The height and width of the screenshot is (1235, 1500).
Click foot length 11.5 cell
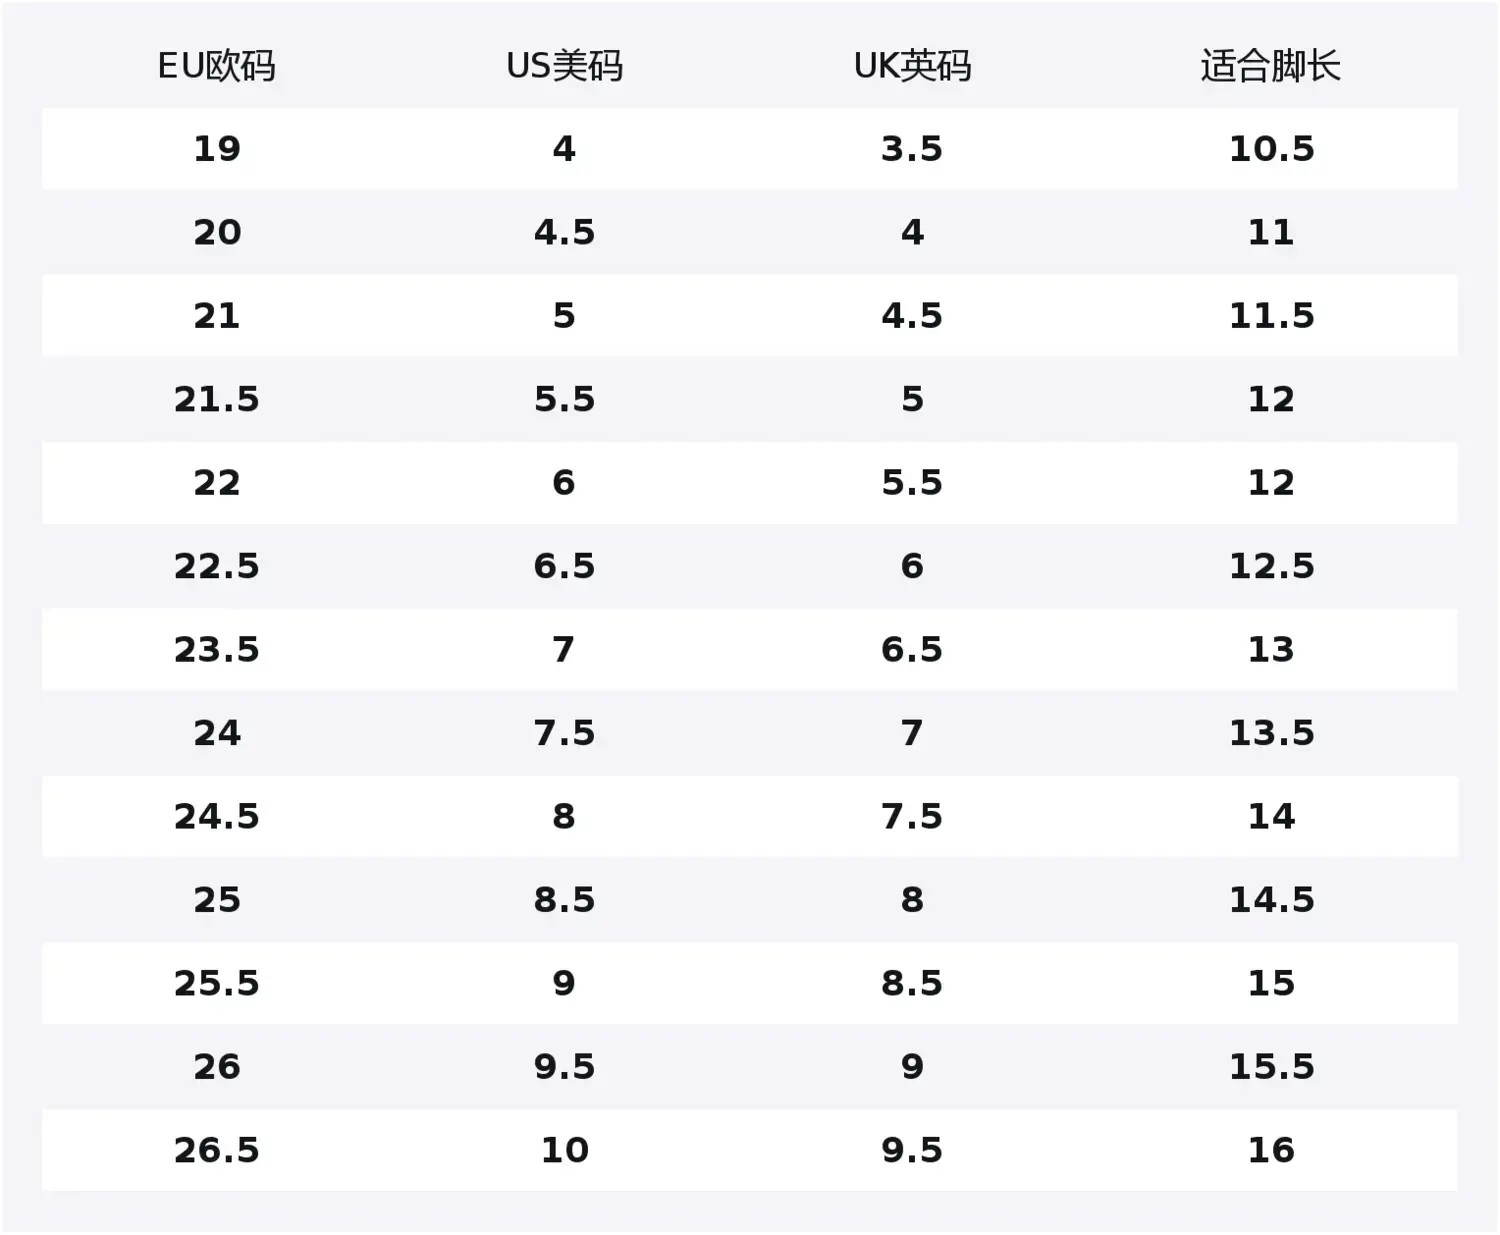(x=1270, y=316)
